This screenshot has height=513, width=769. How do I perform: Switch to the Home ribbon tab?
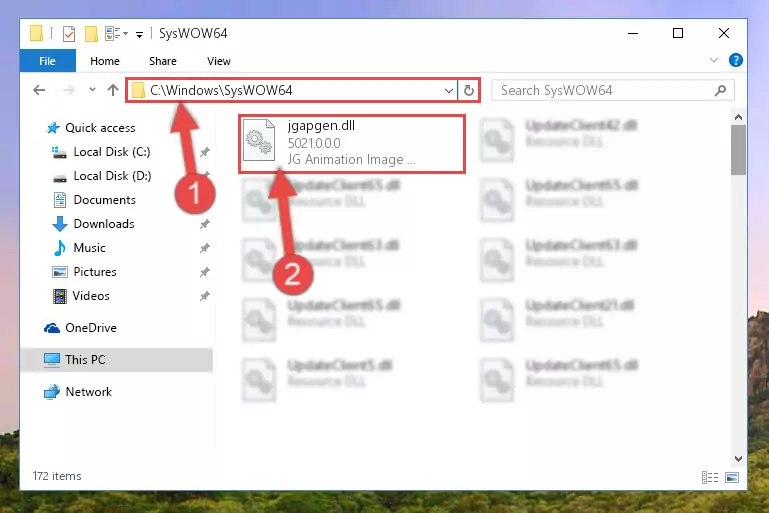pos(104,61)
